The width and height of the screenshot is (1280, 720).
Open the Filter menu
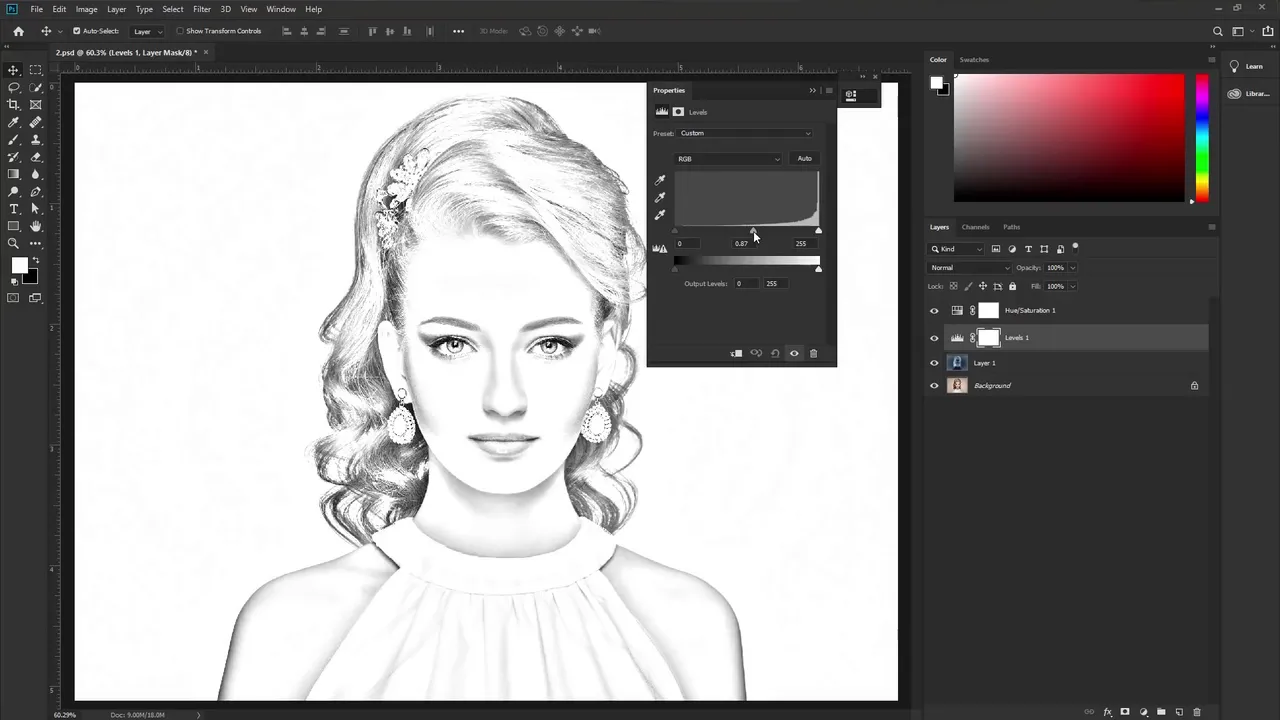pyautogui.click(x=202, y=9)
